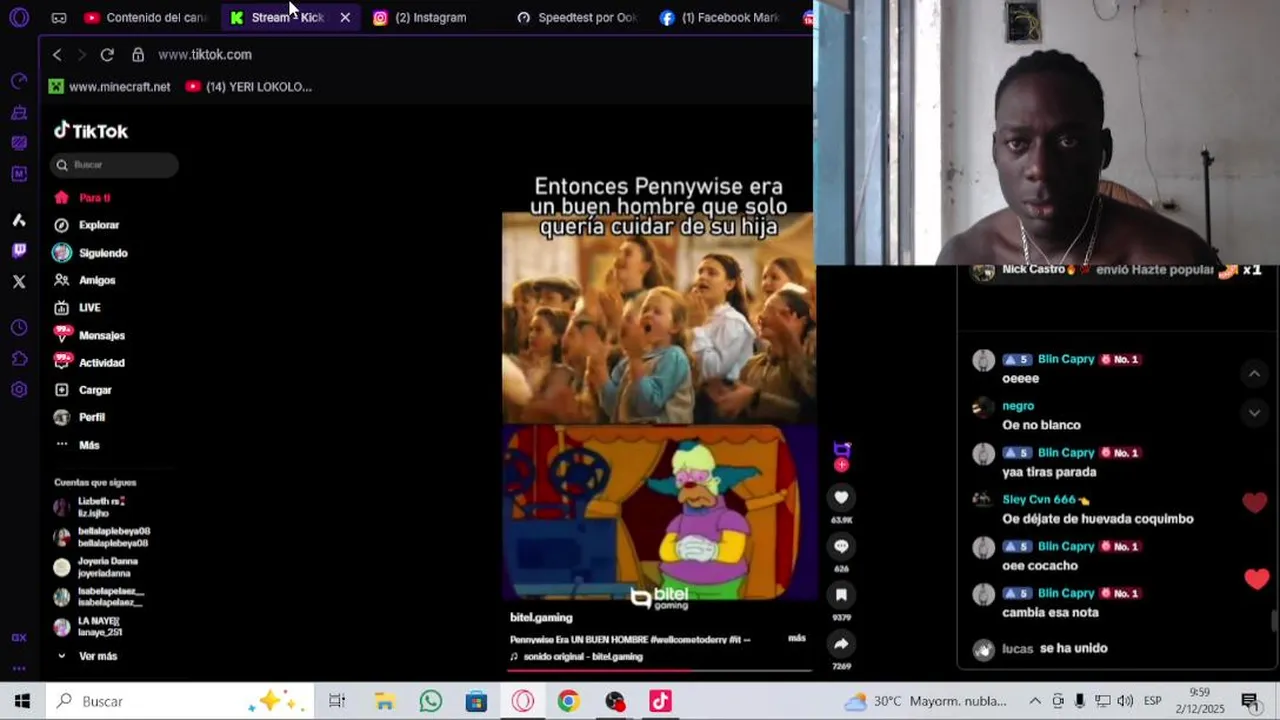Open followed account lanaye_251

point(88,627)
